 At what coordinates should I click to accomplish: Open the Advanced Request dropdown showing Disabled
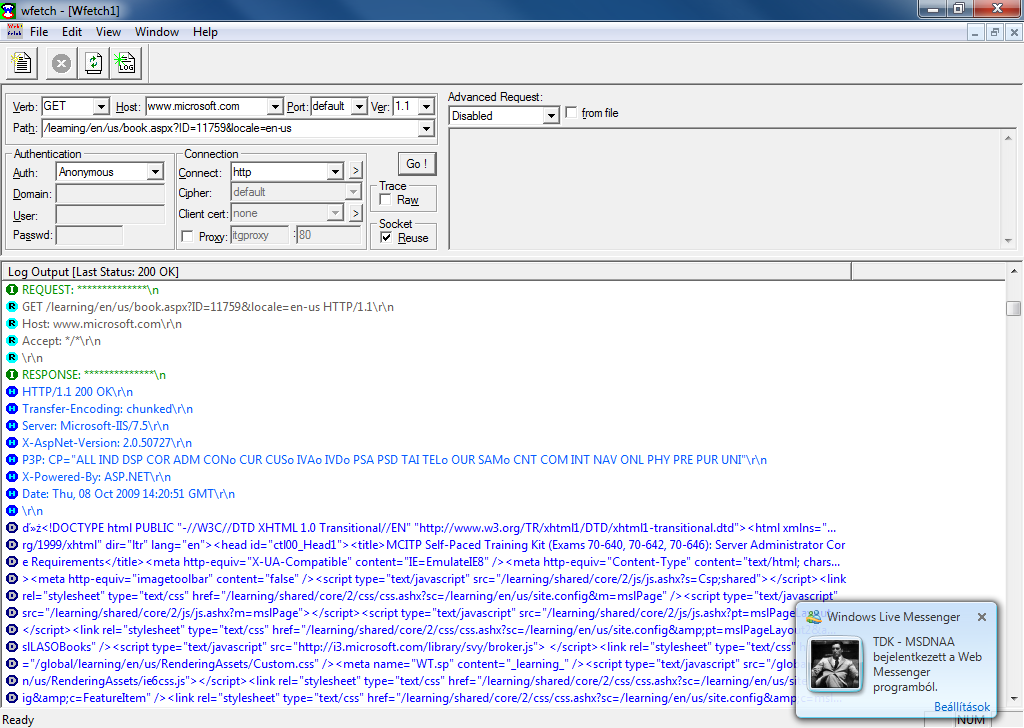(x=551, y=116)
